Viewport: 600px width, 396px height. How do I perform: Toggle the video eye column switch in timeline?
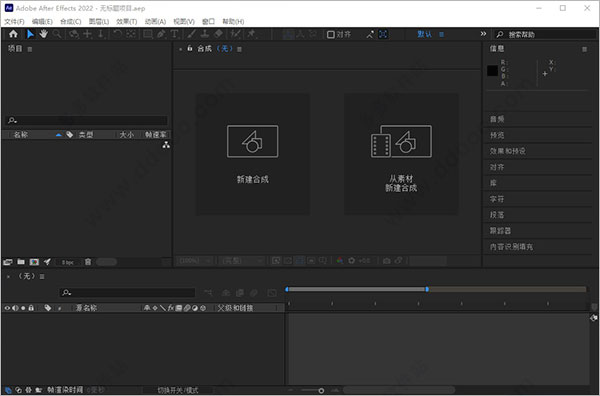tap(7, 308)
